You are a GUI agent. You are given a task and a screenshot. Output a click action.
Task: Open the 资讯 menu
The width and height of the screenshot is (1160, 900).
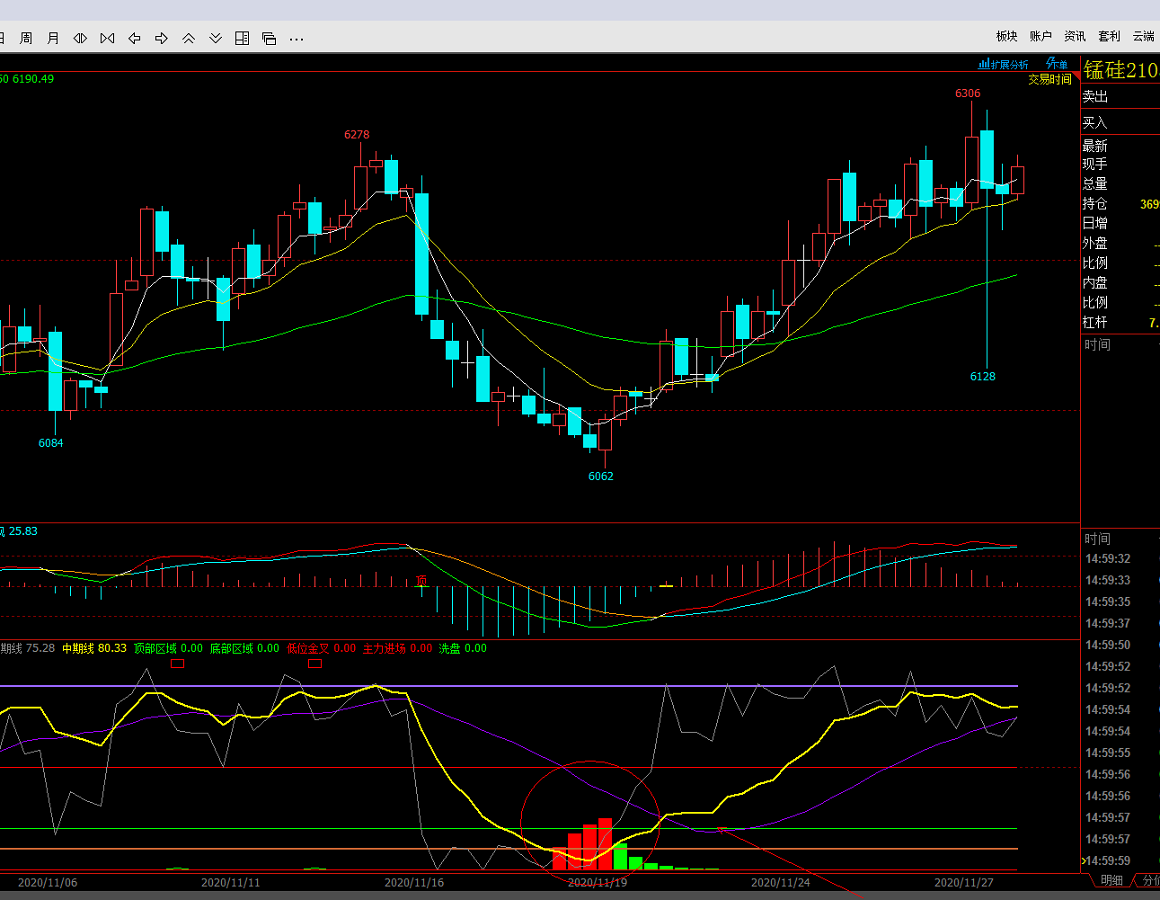(x=1075, y=36)
